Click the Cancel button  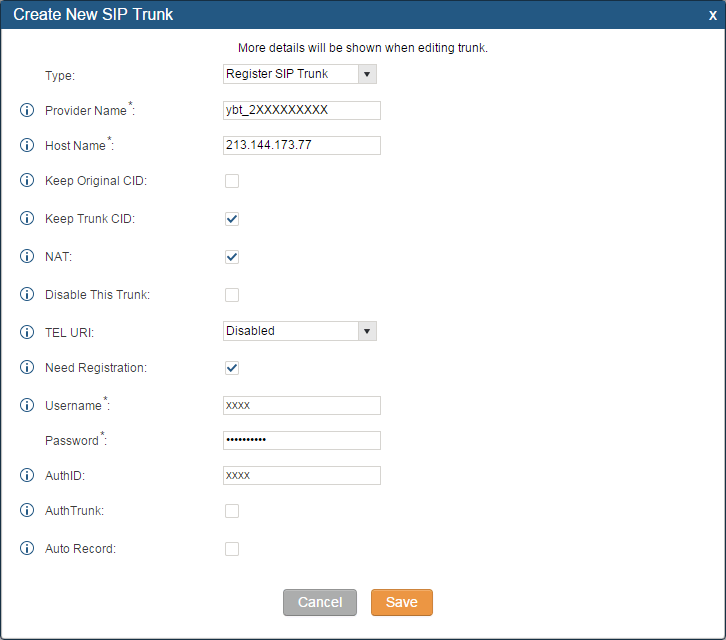320,602
